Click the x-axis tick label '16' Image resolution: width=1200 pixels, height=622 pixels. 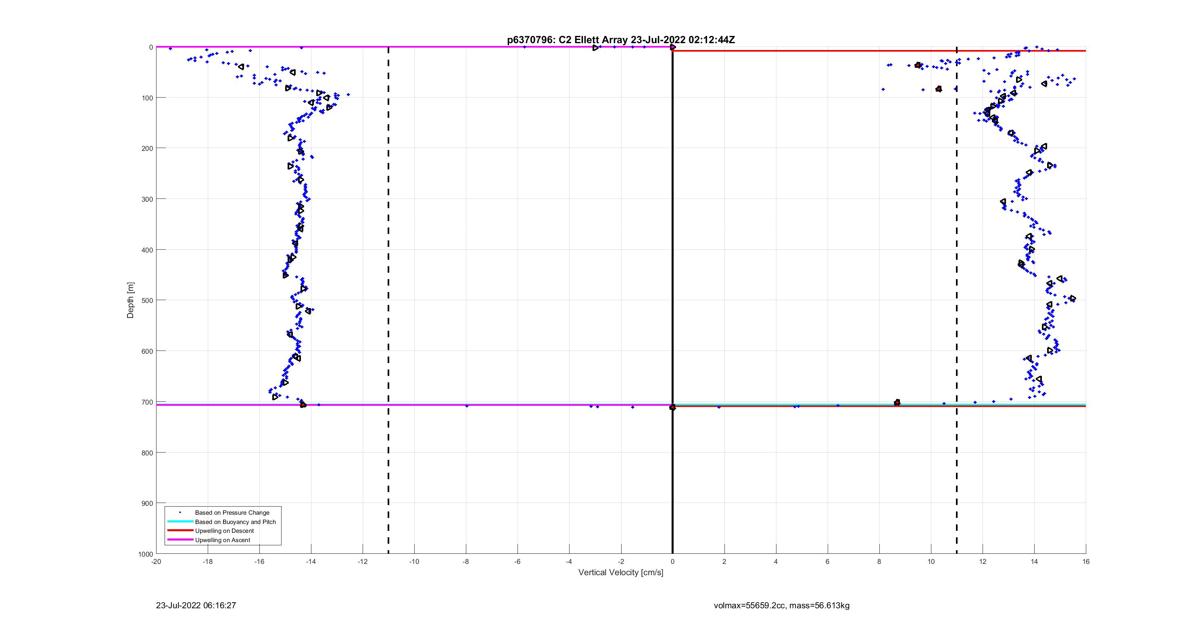point(1086,562)
